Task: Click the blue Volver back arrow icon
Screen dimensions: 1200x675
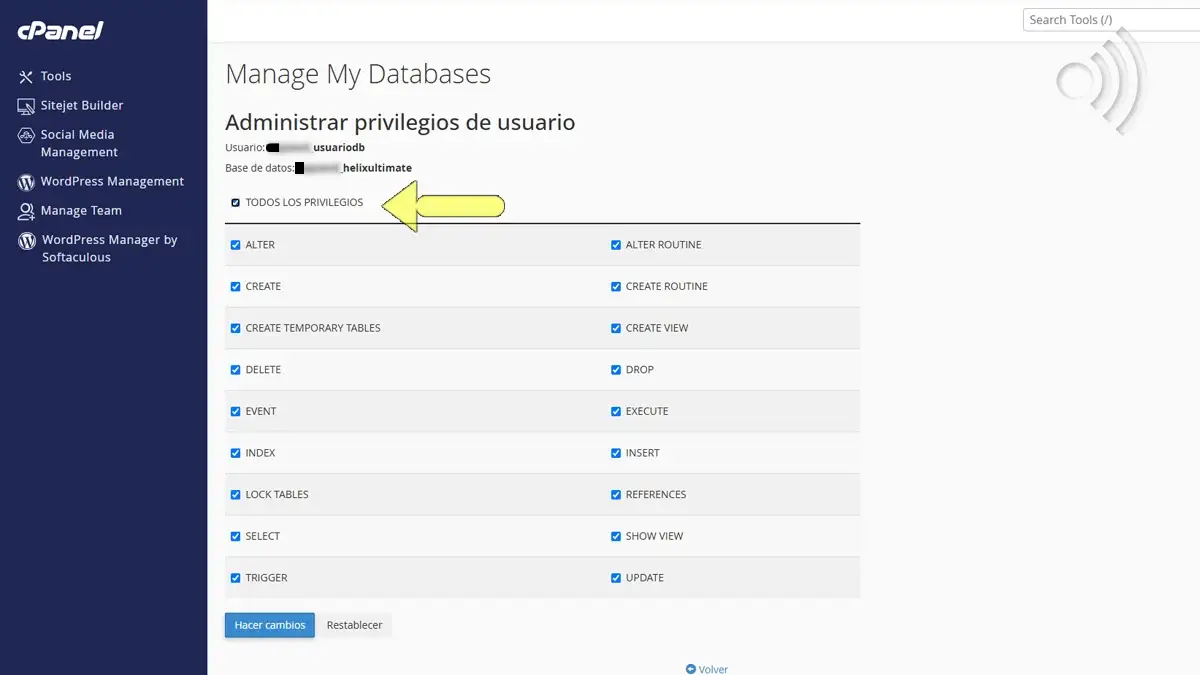Action: pos(690,669)
